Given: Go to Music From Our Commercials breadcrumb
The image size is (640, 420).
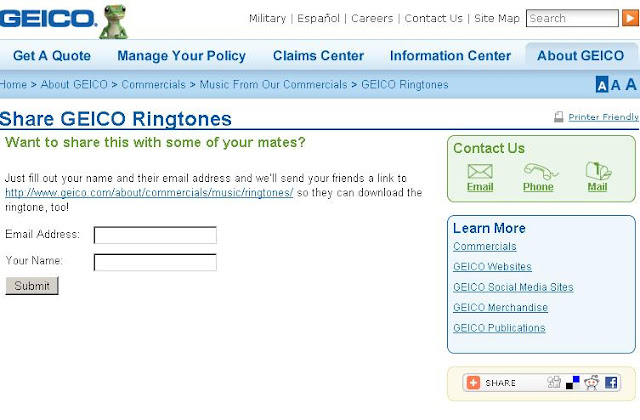Looking at the screenshot, I should (x=273, y=84).
